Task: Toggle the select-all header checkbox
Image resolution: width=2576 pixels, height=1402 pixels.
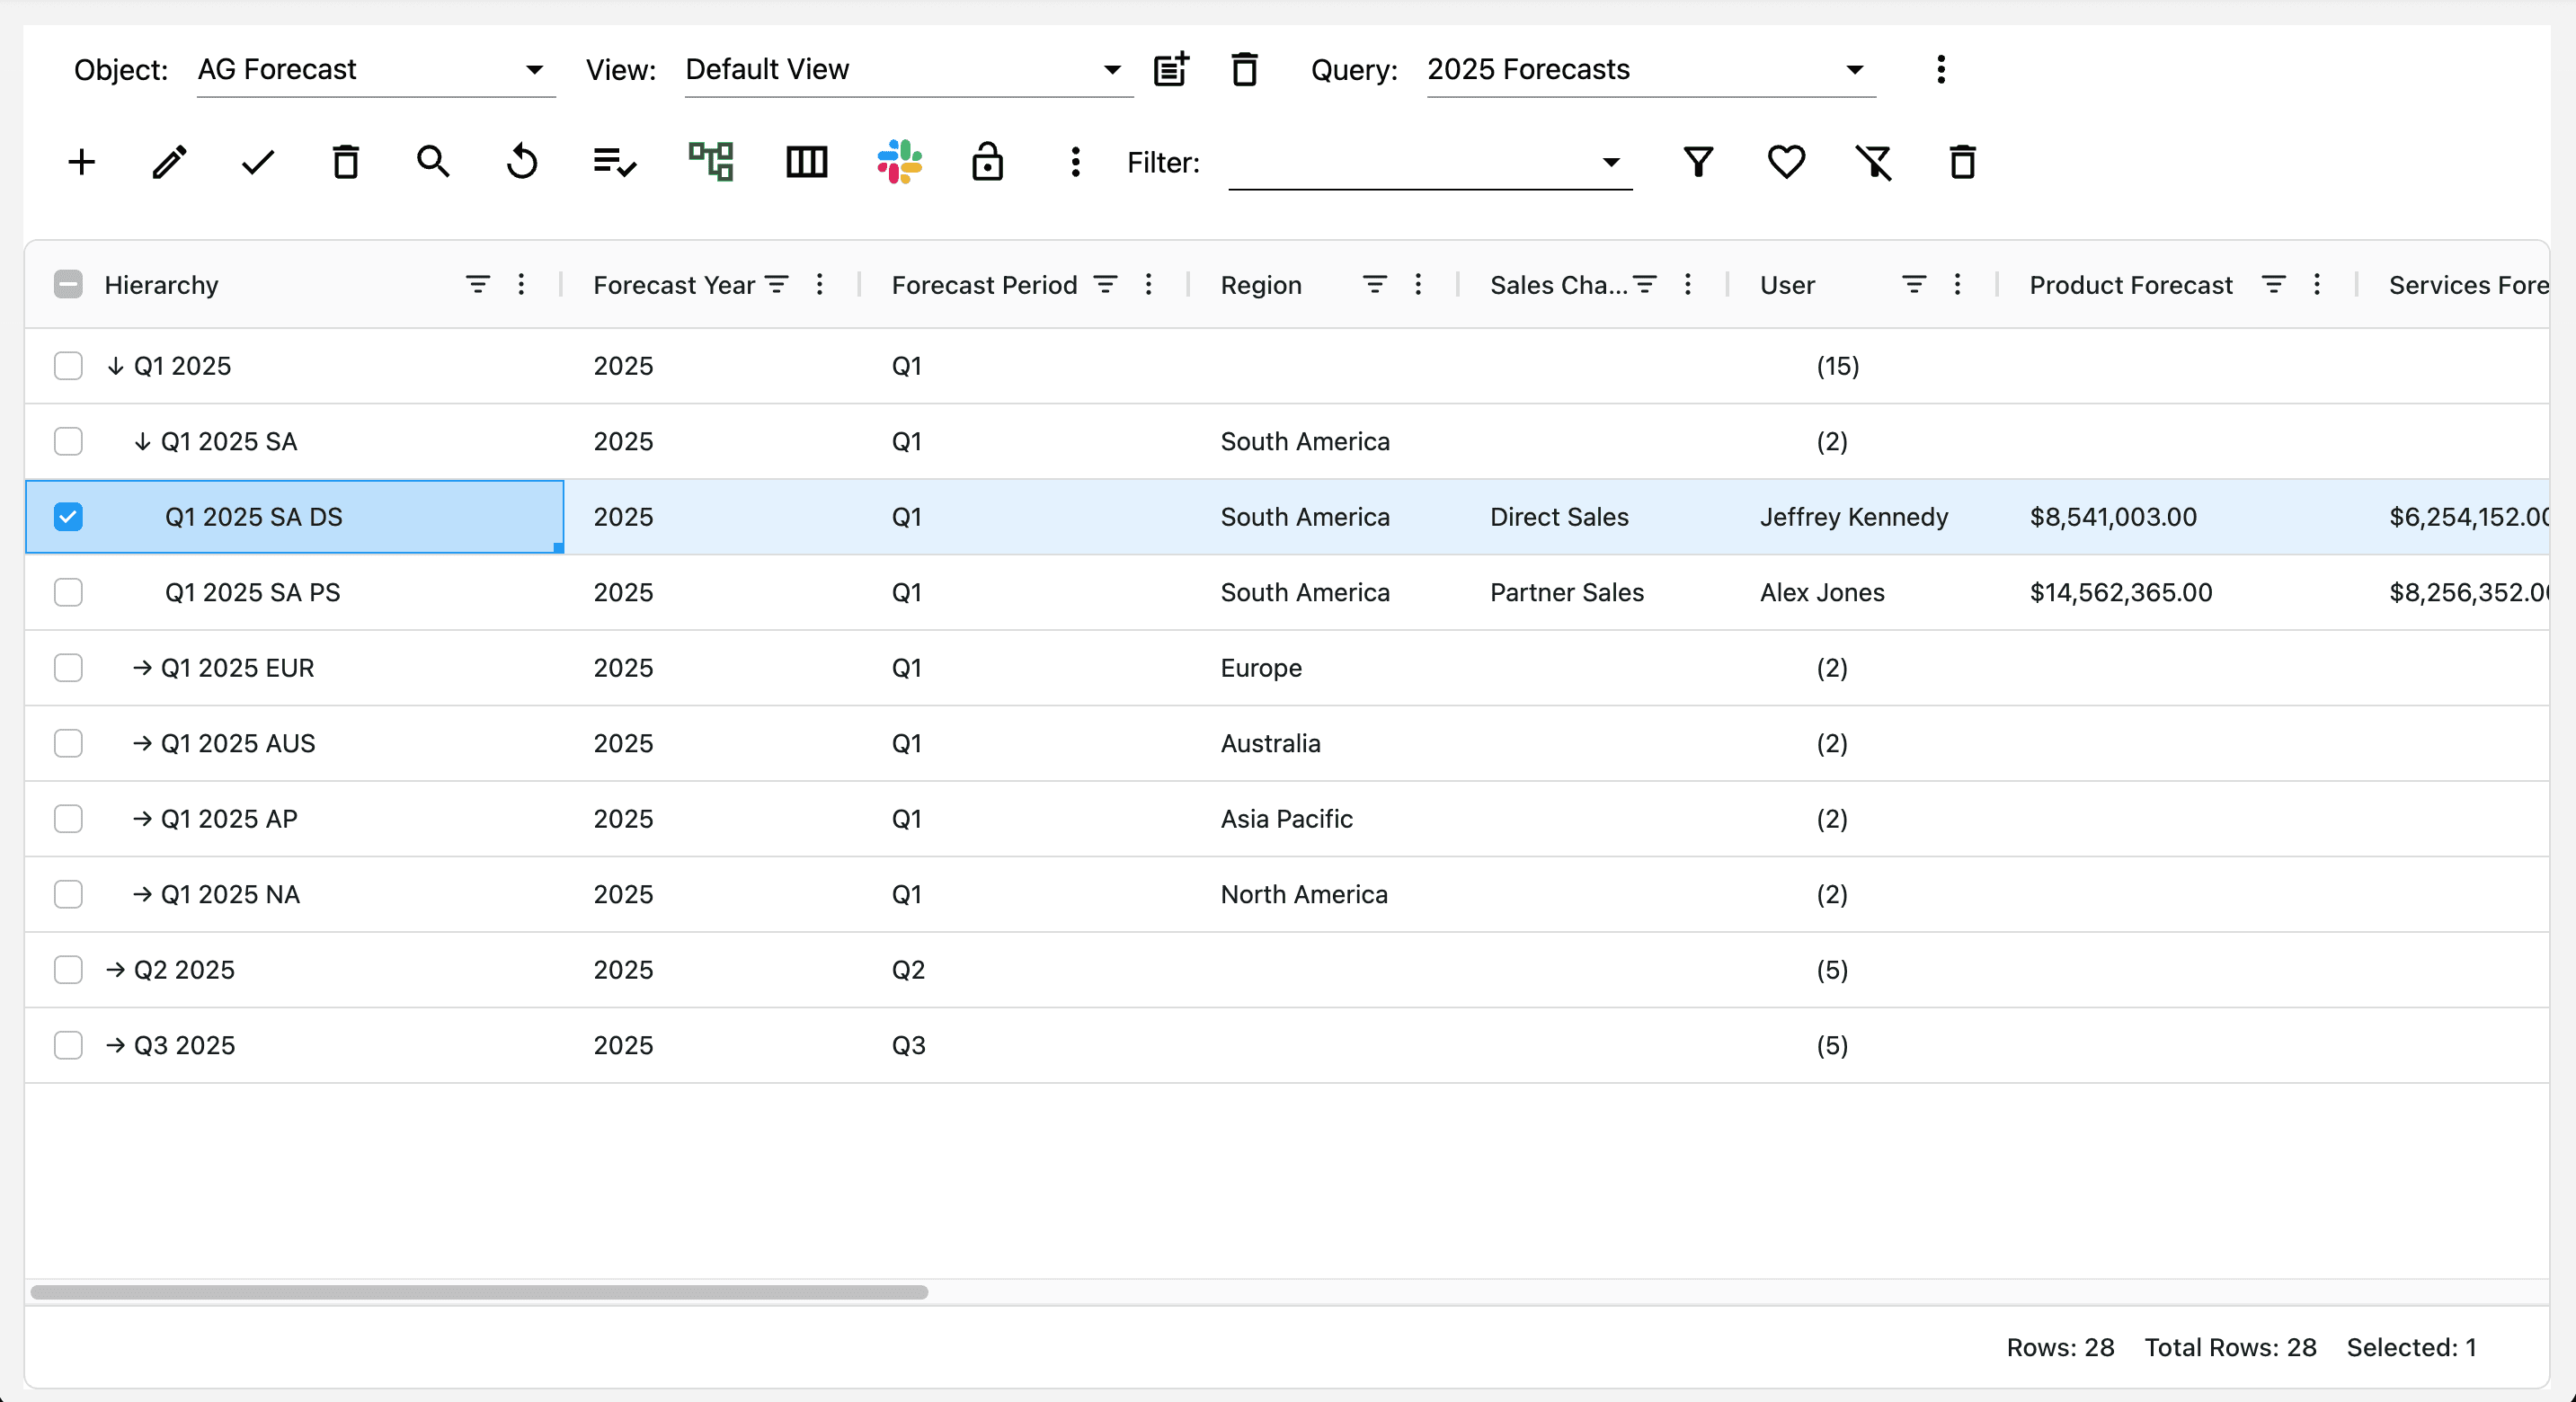Action: pyautogui.click(x=68, y=285)
